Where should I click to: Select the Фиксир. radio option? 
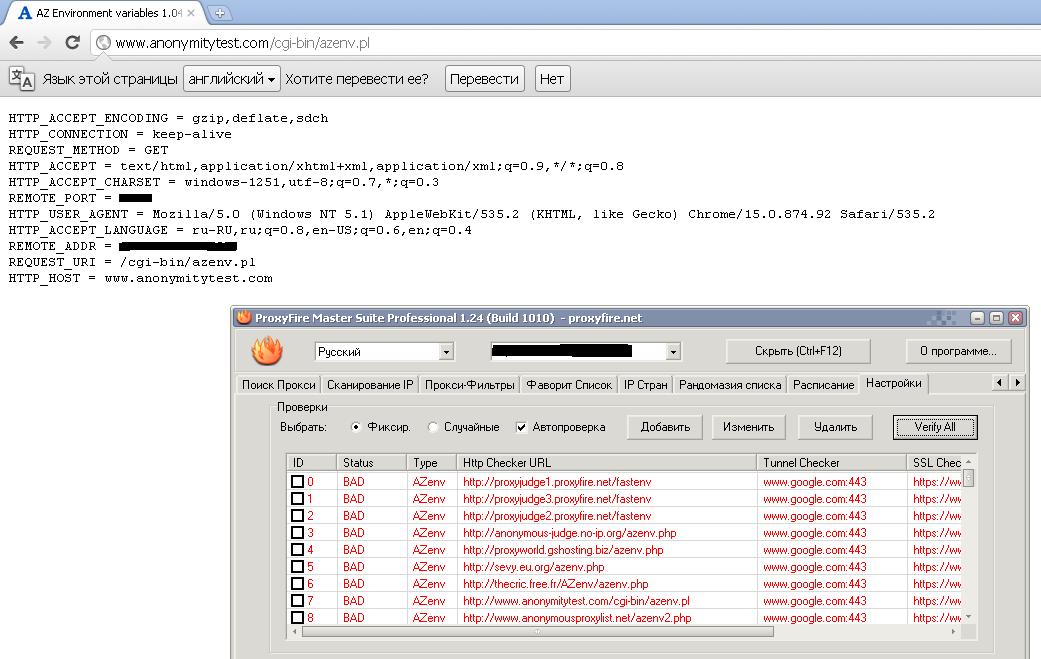click(356, 427)
